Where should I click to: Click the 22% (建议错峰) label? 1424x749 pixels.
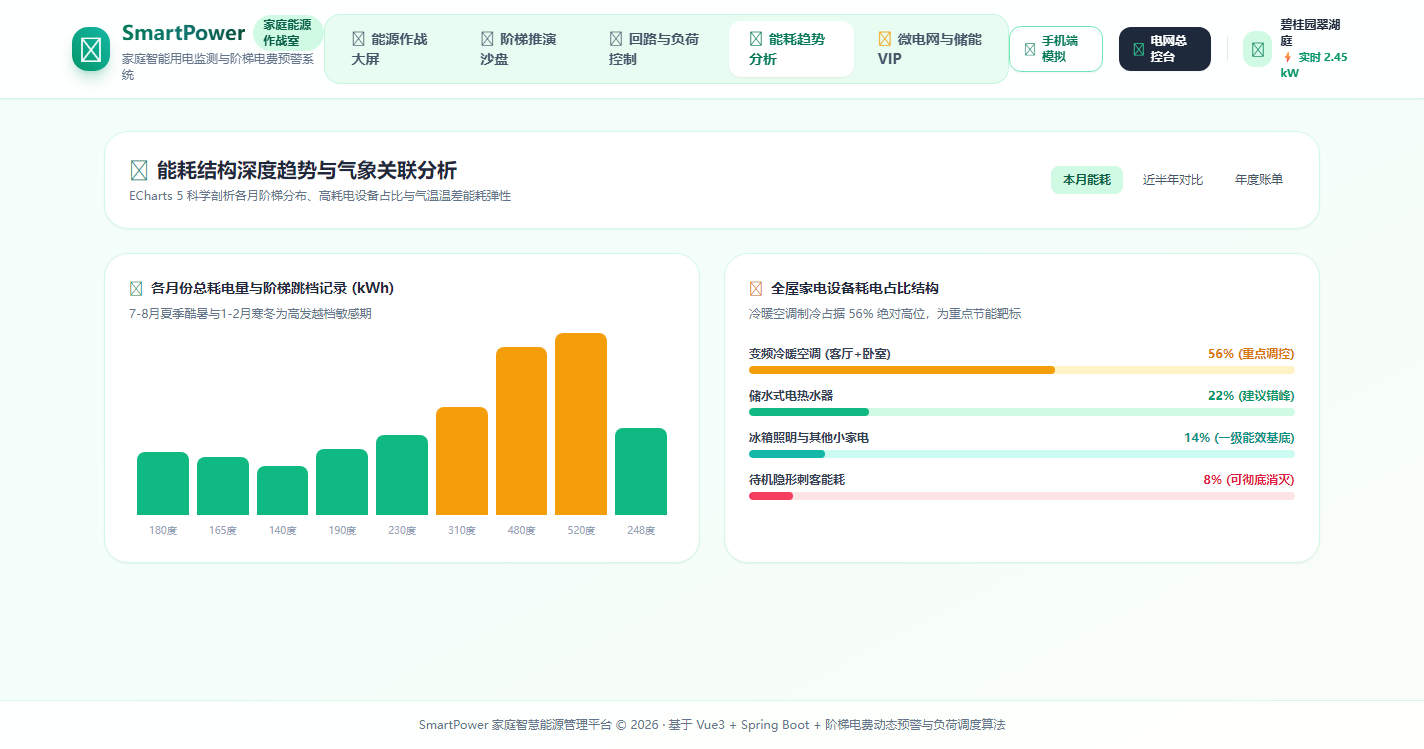point(1251,396)
